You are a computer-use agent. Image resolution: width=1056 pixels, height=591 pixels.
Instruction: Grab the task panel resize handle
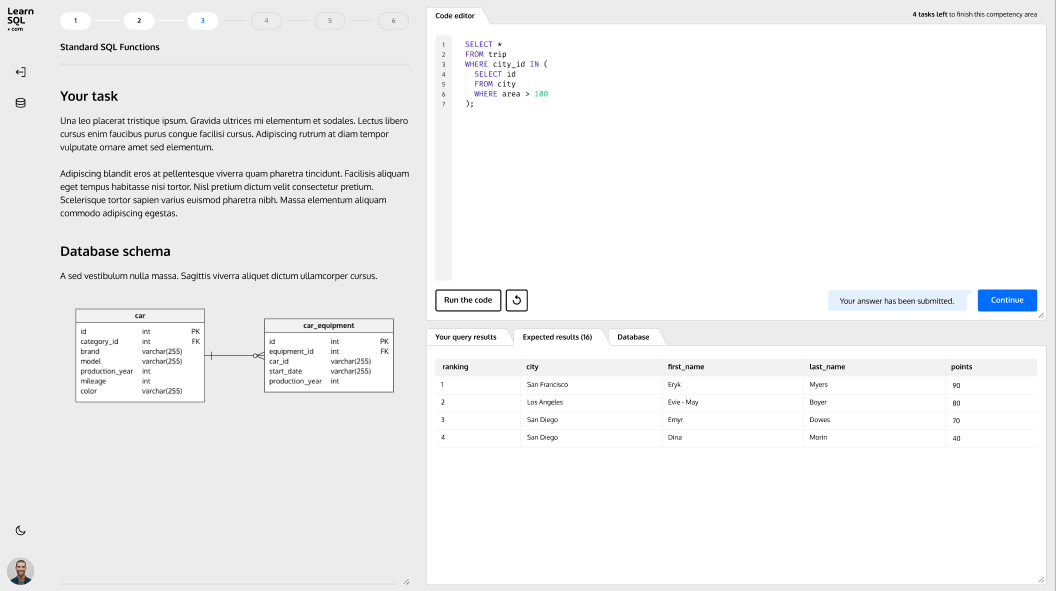[x=406, y=582]
